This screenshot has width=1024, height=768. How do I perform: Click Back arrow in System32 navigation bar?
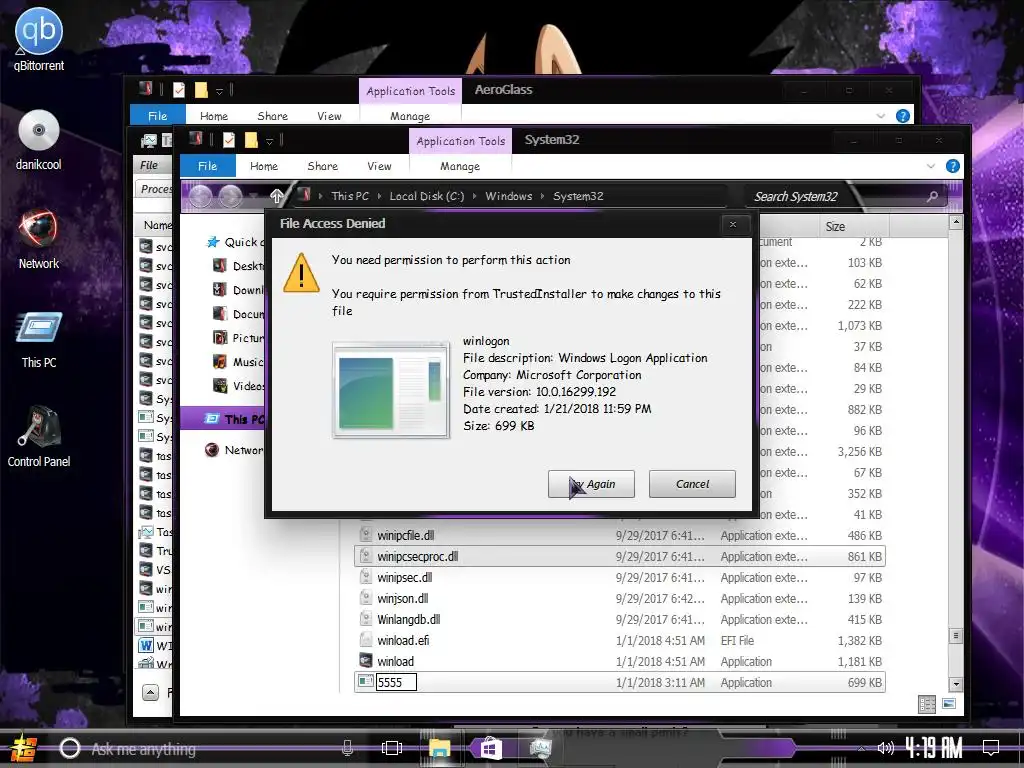[x=200, y=196]
